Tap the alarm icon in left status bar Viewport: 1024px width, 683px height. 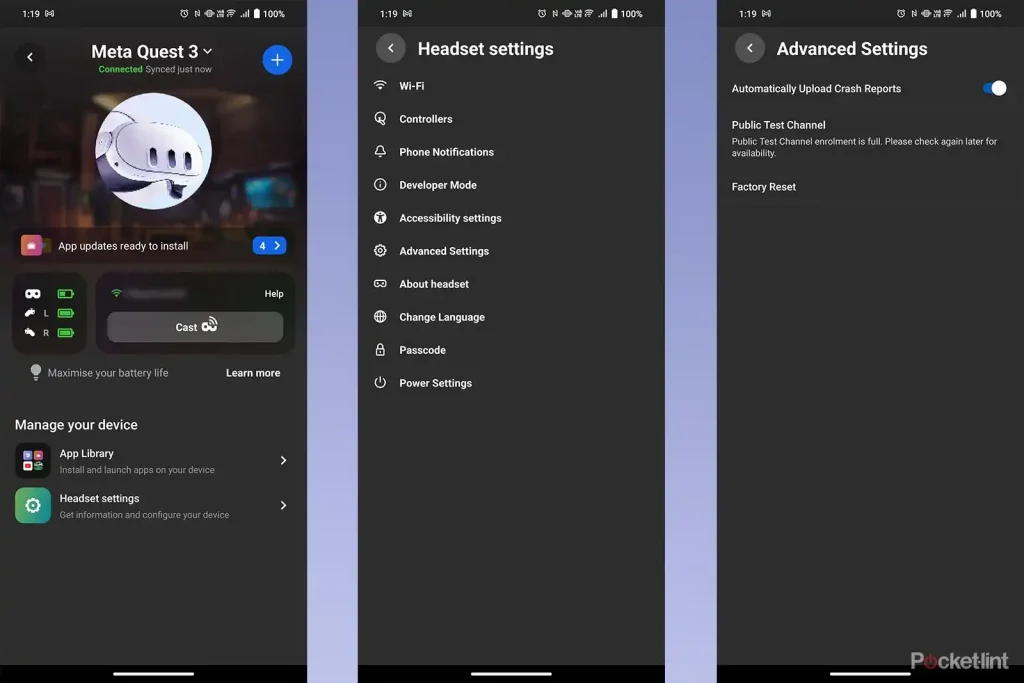coord(184,14)
